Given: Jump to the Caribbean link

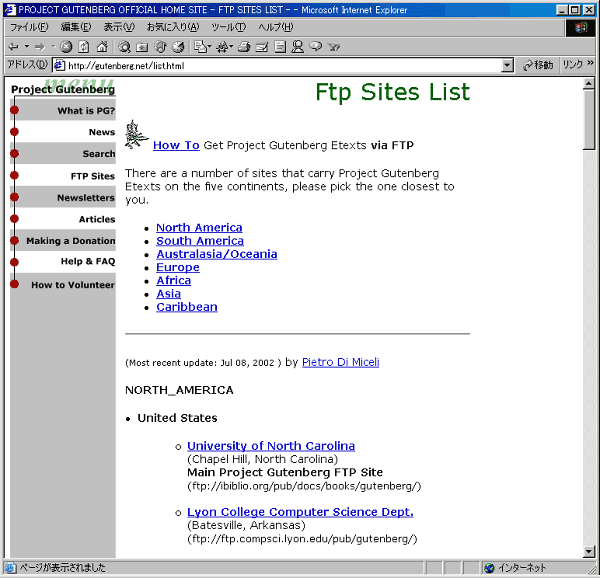Looking at the screenshot, I should click(187, 307).
